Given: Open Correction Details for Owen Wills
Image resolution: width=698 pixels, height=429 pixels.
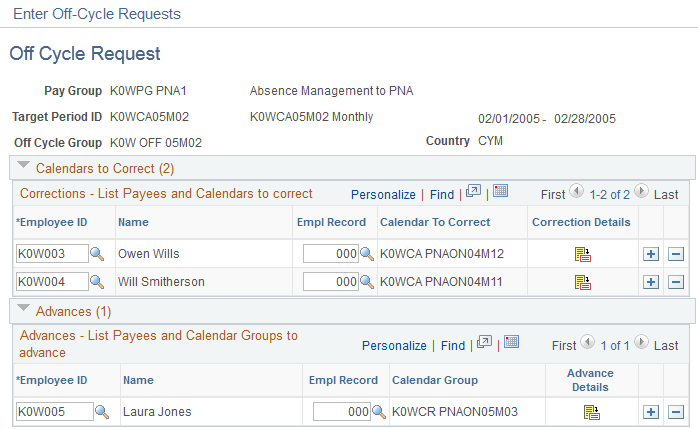Looking at the screenshot, I should pos(582,255).
